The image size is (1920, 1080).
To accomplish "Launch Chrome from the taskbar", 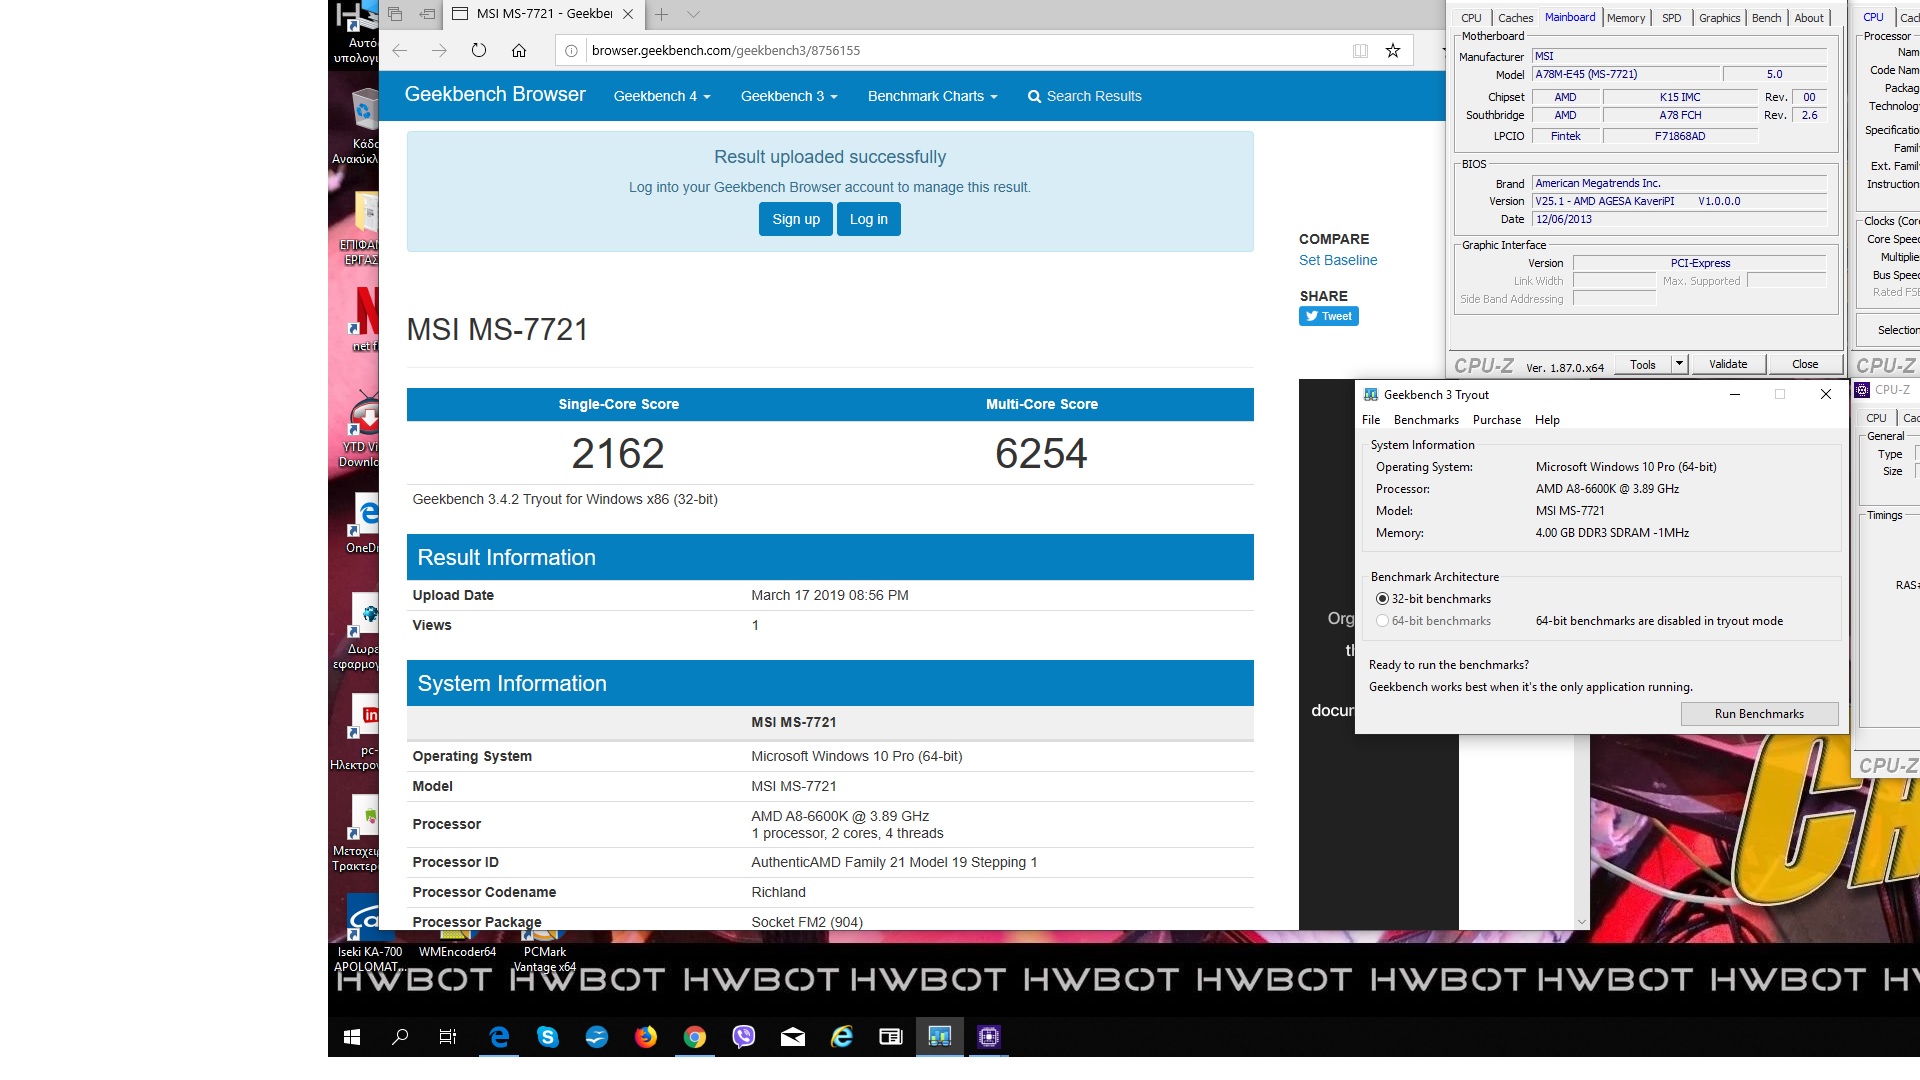I will click(694, 1037).
